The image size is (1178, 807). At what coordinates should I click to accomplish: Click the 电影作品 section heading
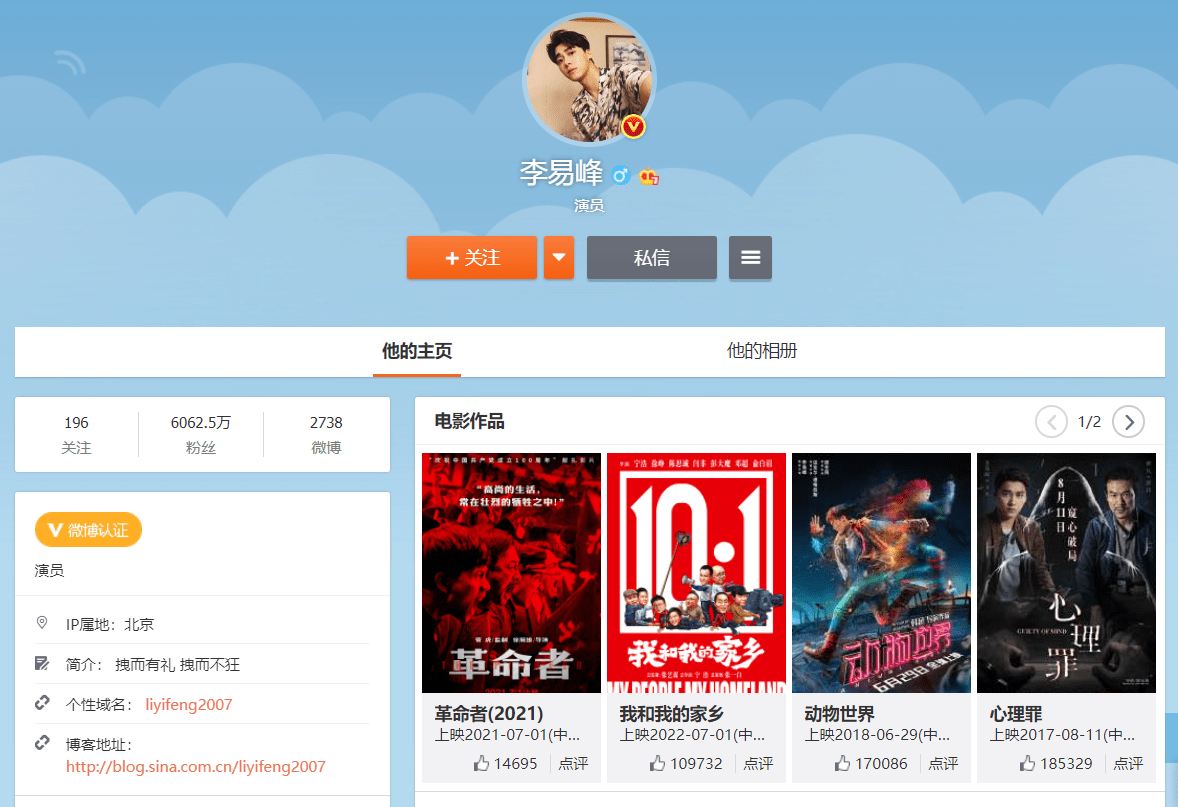470,421
